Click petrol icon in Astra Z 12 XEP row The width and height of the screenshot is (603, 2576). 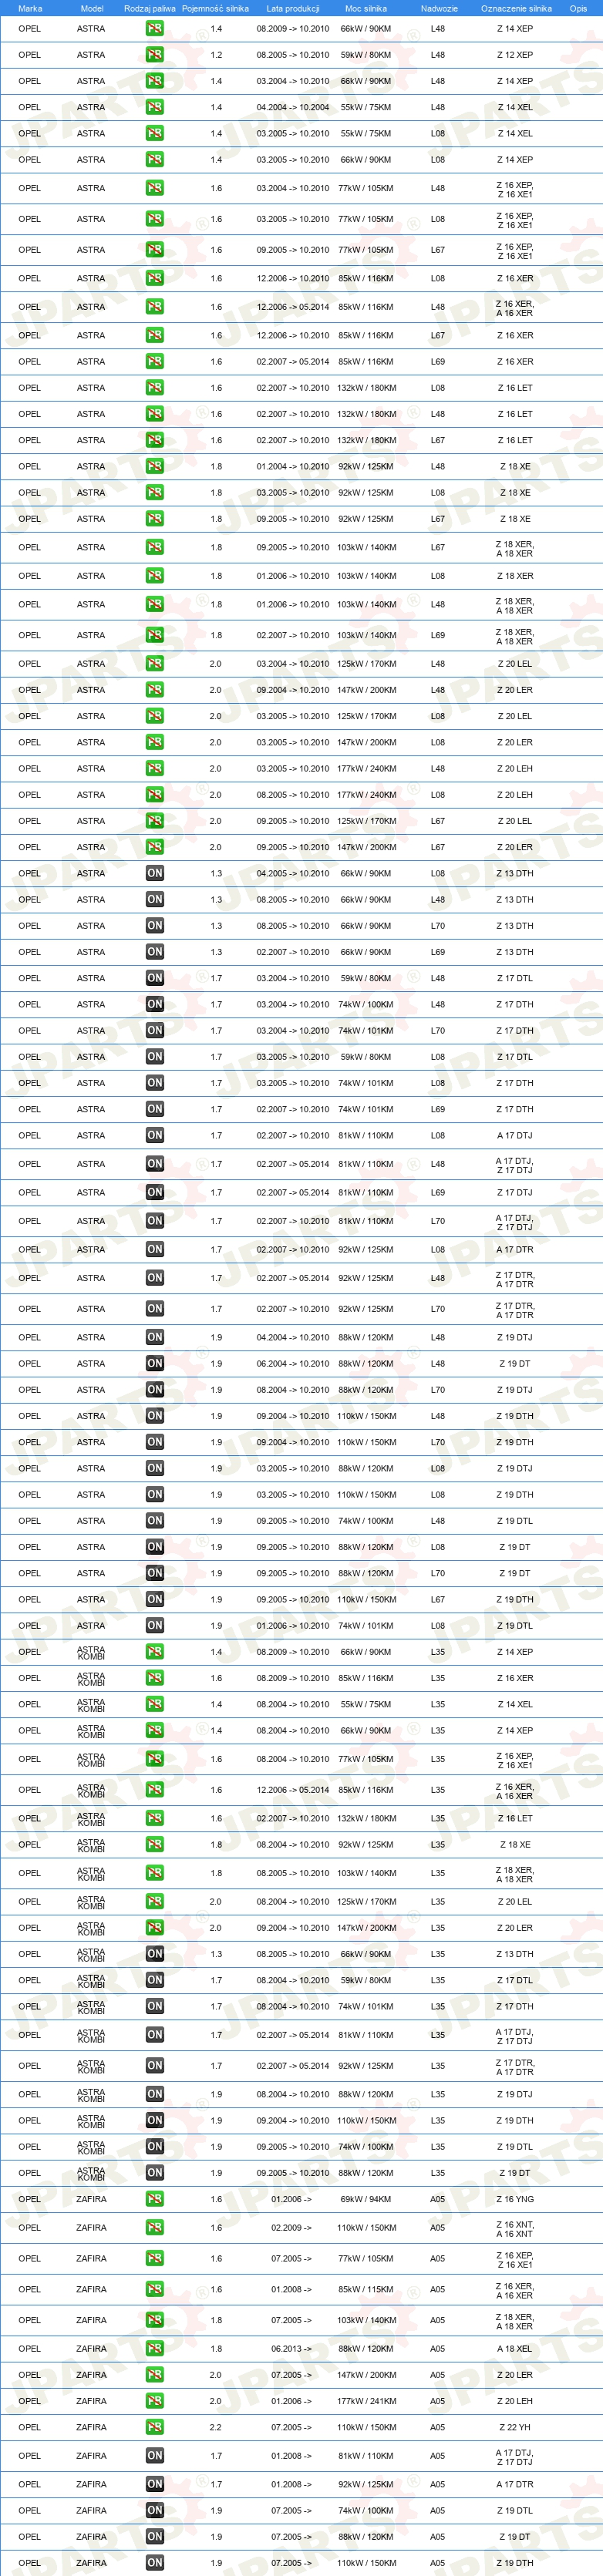[154, 55]
